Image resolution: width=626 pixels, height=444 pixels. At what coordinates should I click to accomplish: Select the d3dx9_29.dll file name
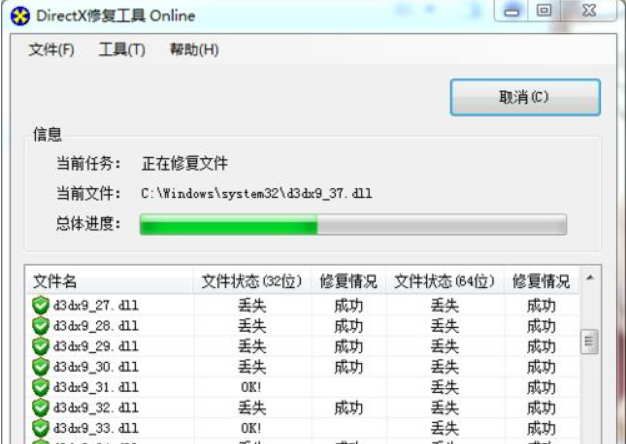[96, 347]
